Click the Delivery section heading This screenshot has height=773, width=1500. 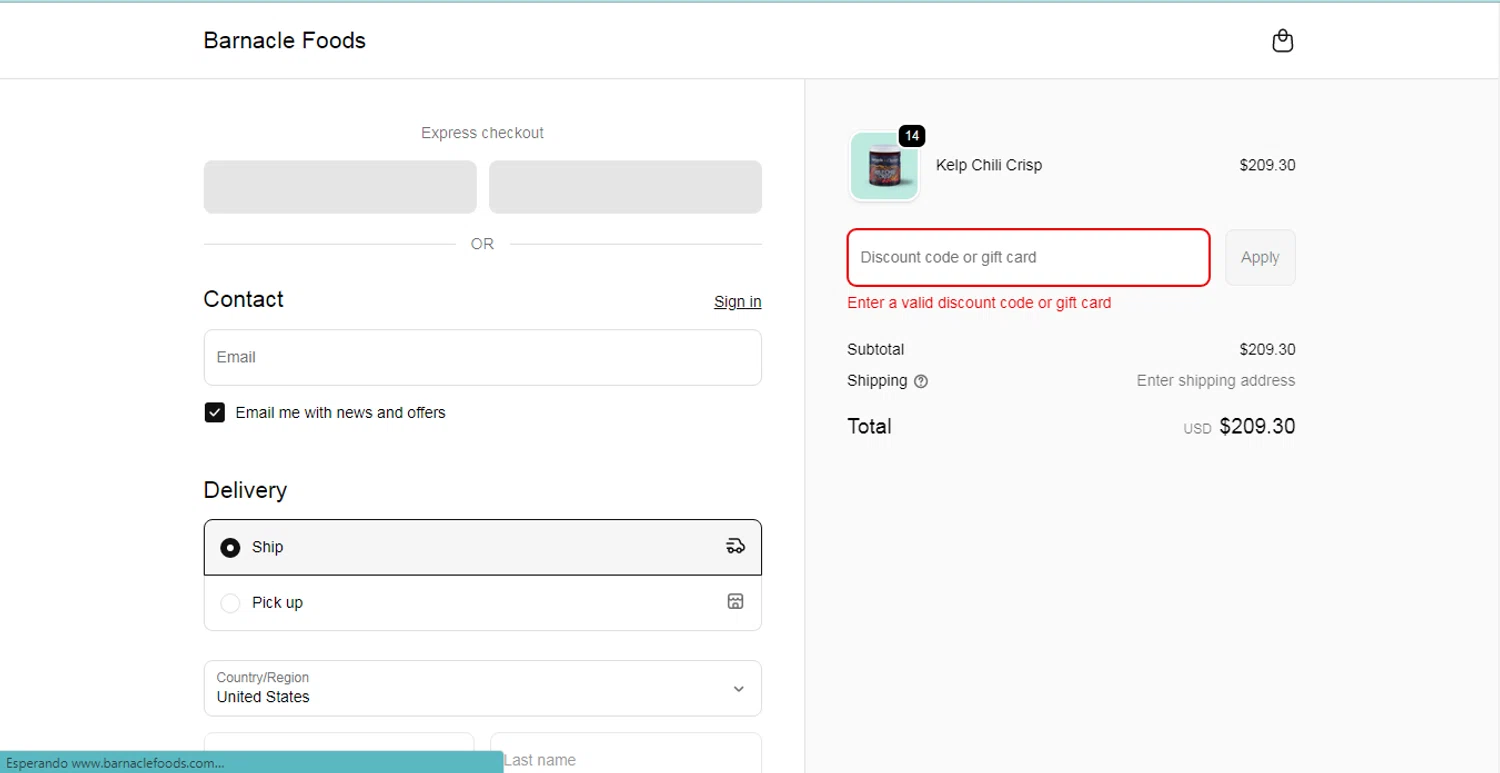tap(245, 490)
